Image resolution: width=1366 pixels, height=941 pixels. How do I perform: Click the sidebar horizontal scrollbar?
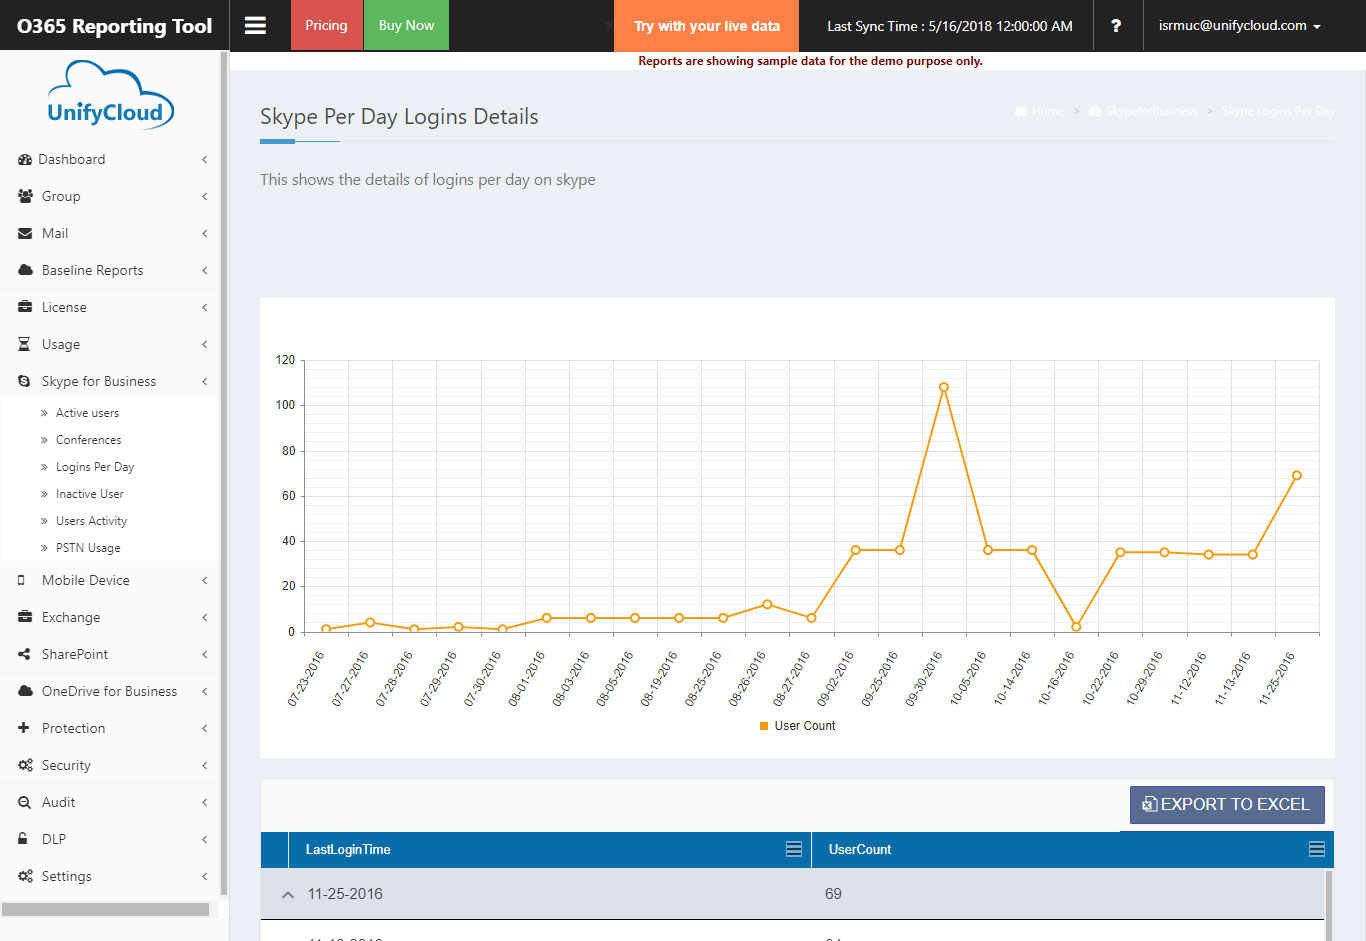tap(105, 909)
